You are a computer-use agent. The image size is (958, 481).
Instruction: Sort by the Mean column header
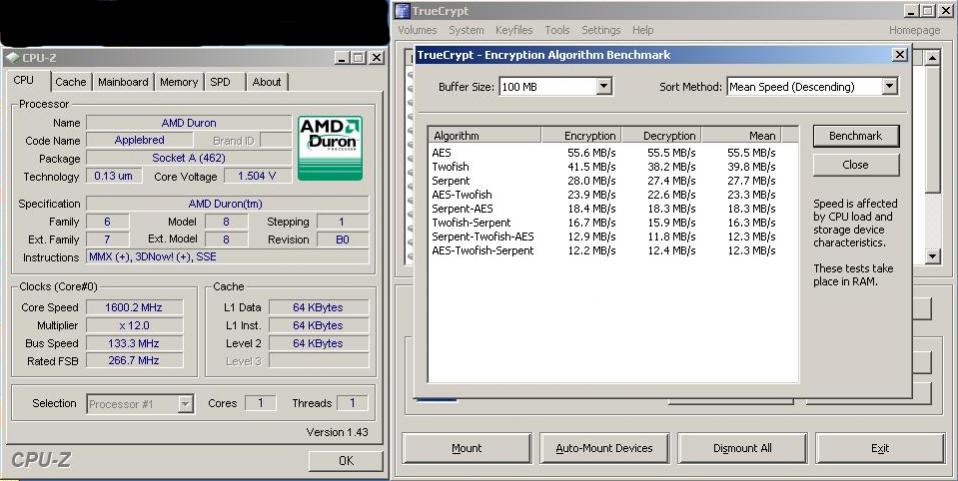[740, 135]
